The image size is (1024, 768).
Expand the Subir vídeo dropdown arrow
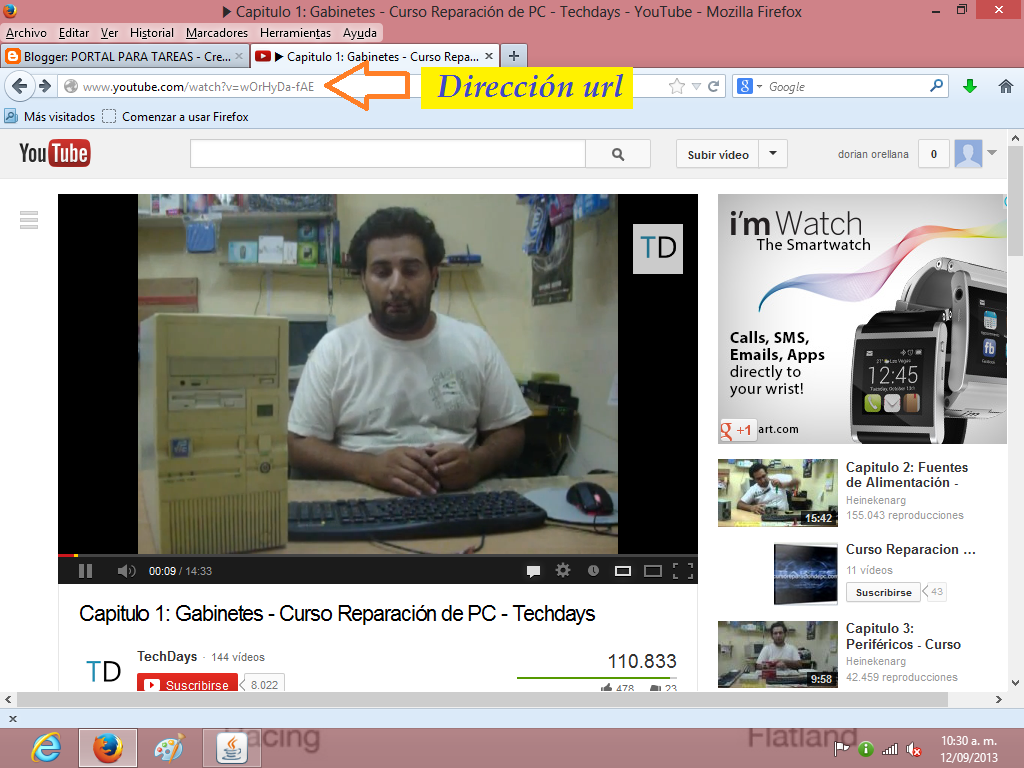773,154
